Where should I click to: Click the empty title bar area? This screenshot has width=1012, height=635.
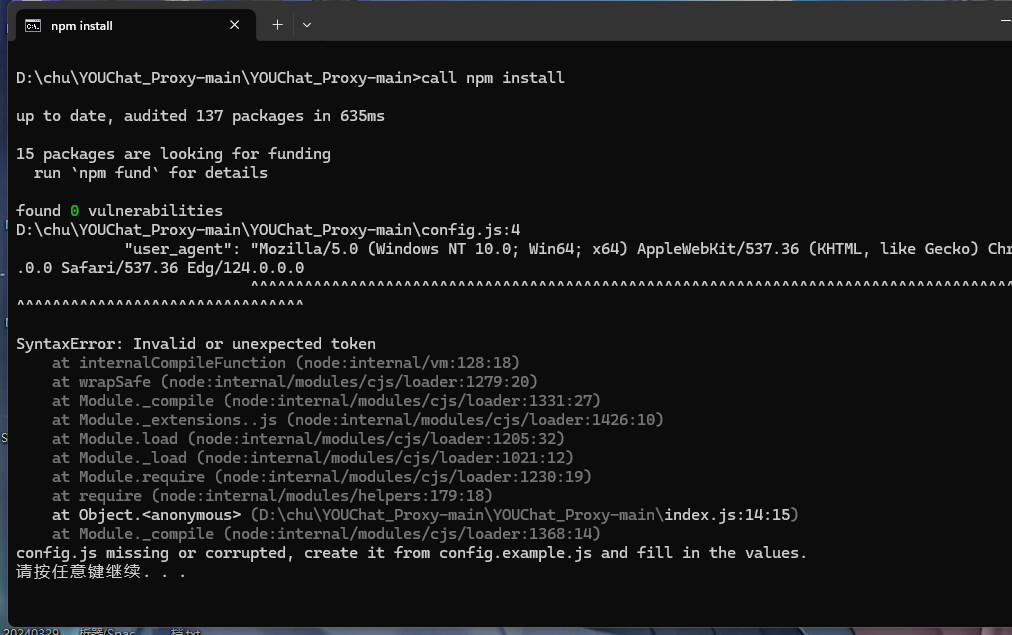point(650,24)
